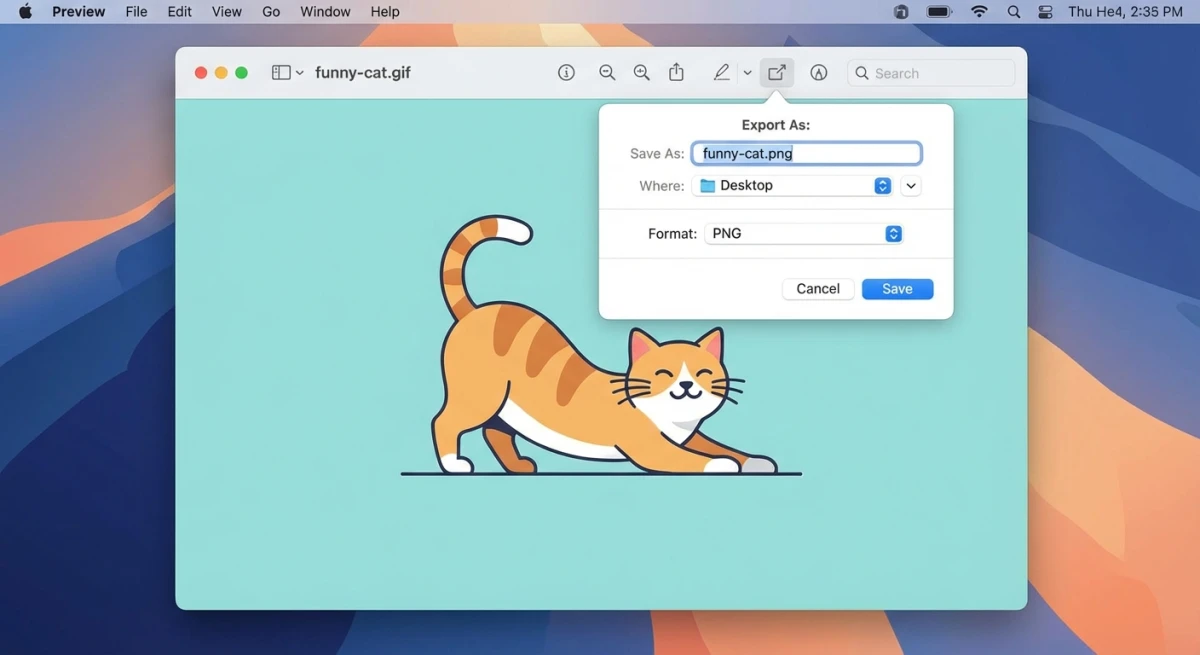Click the Cancel button
The height and width of the screenshot is (655, 1200).
[x=818, y=289]
